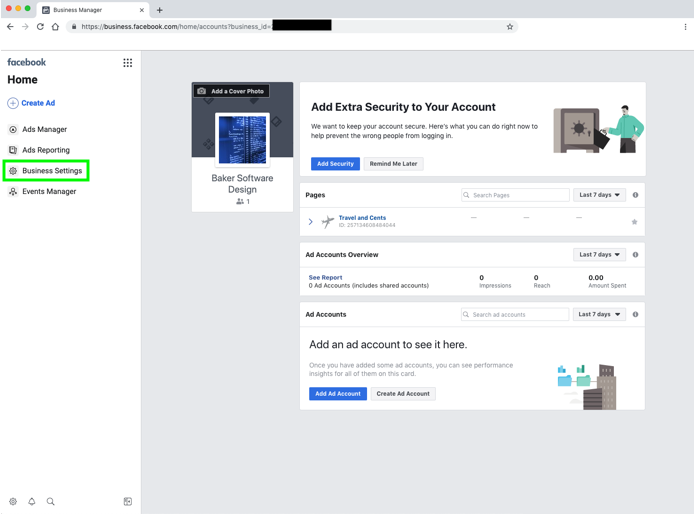Open notifications bell icon

32,501
